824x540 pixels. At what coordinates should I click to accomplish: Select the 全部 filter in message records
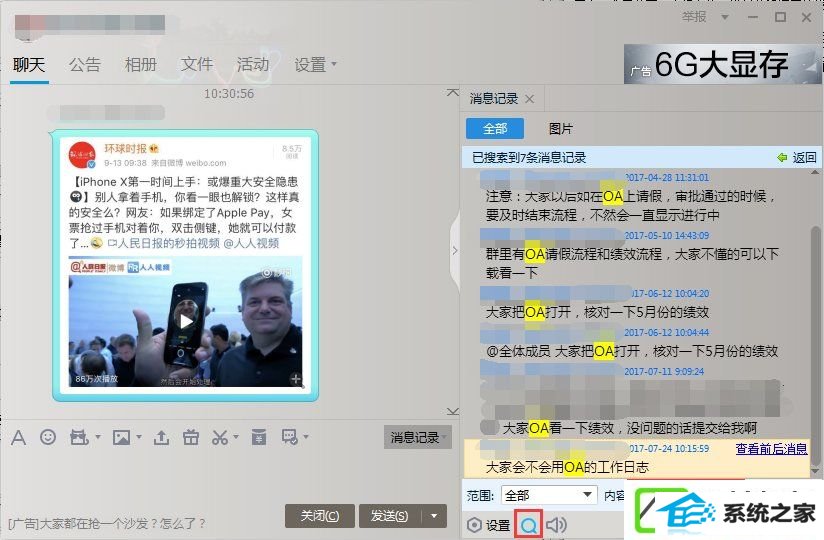tap(495, 129)
